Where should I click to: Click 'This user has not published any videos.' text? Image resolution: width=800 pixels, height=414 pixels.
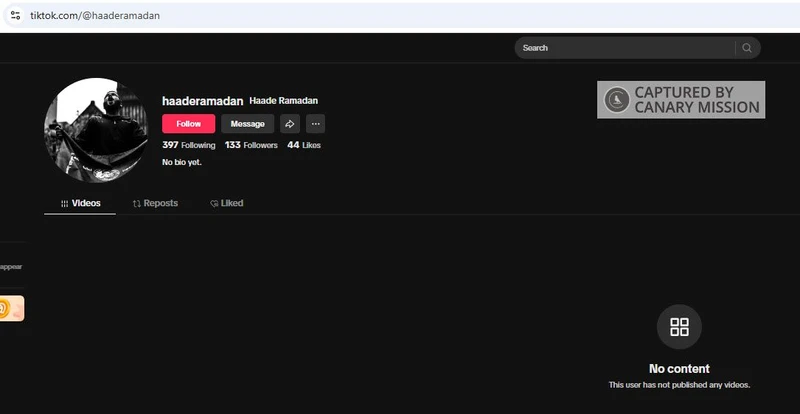click(x=679, y=385)
